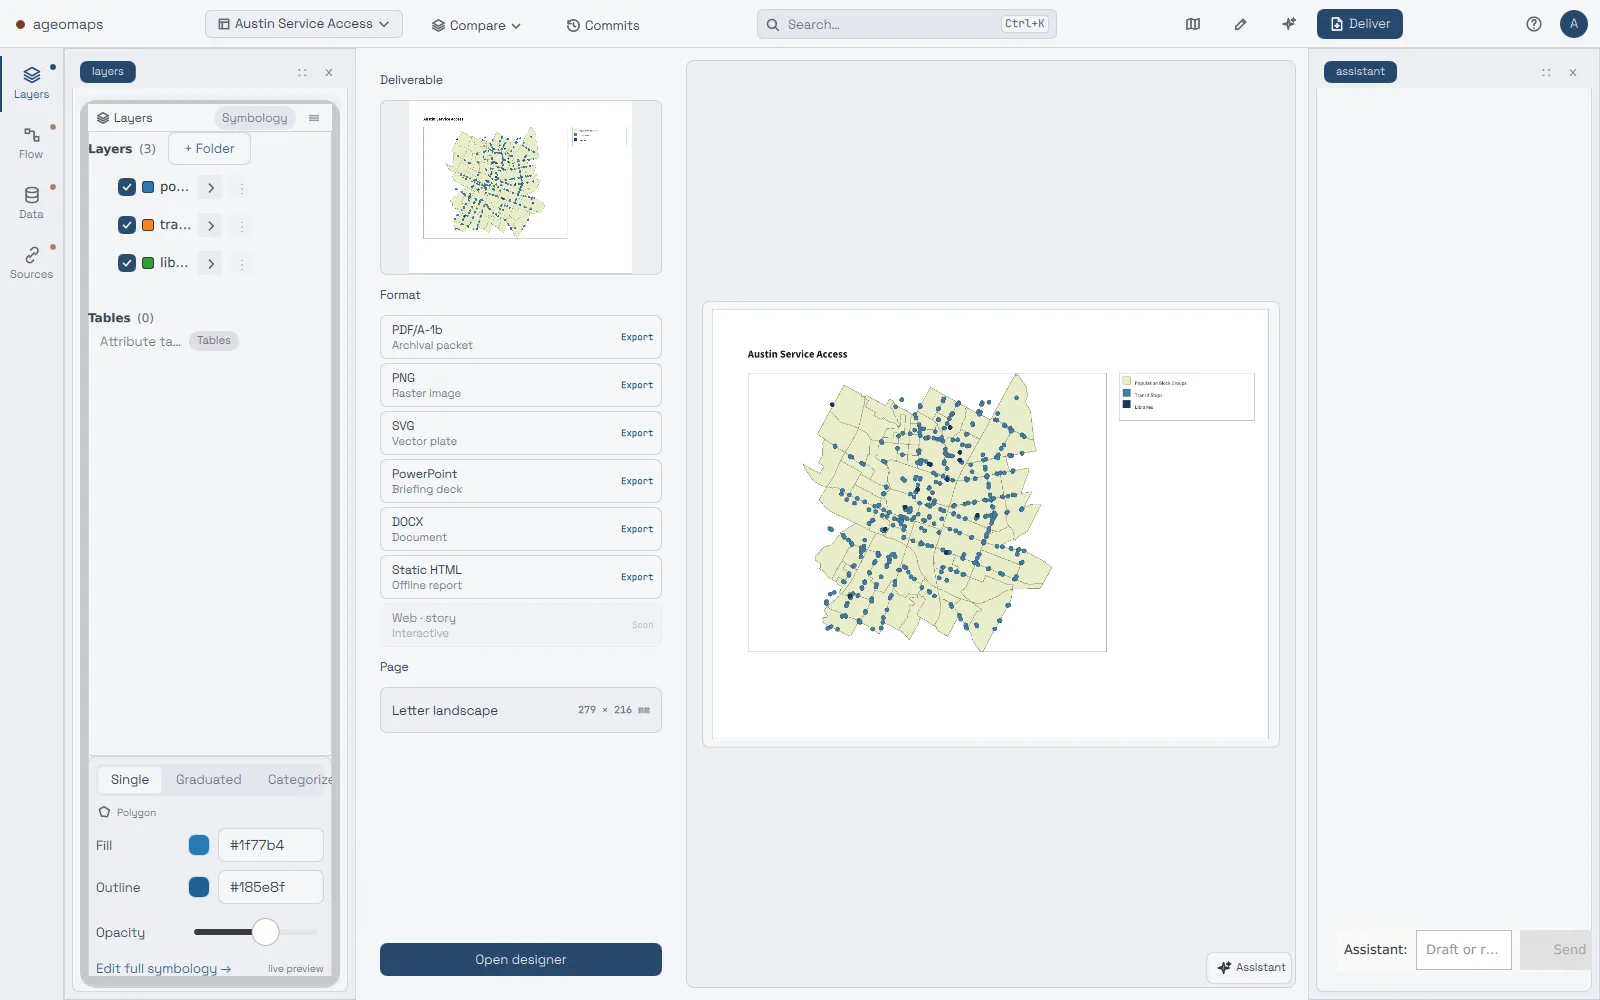
Task: Toggle visibility checkbox of po... layer
Action: coord(127,187)
